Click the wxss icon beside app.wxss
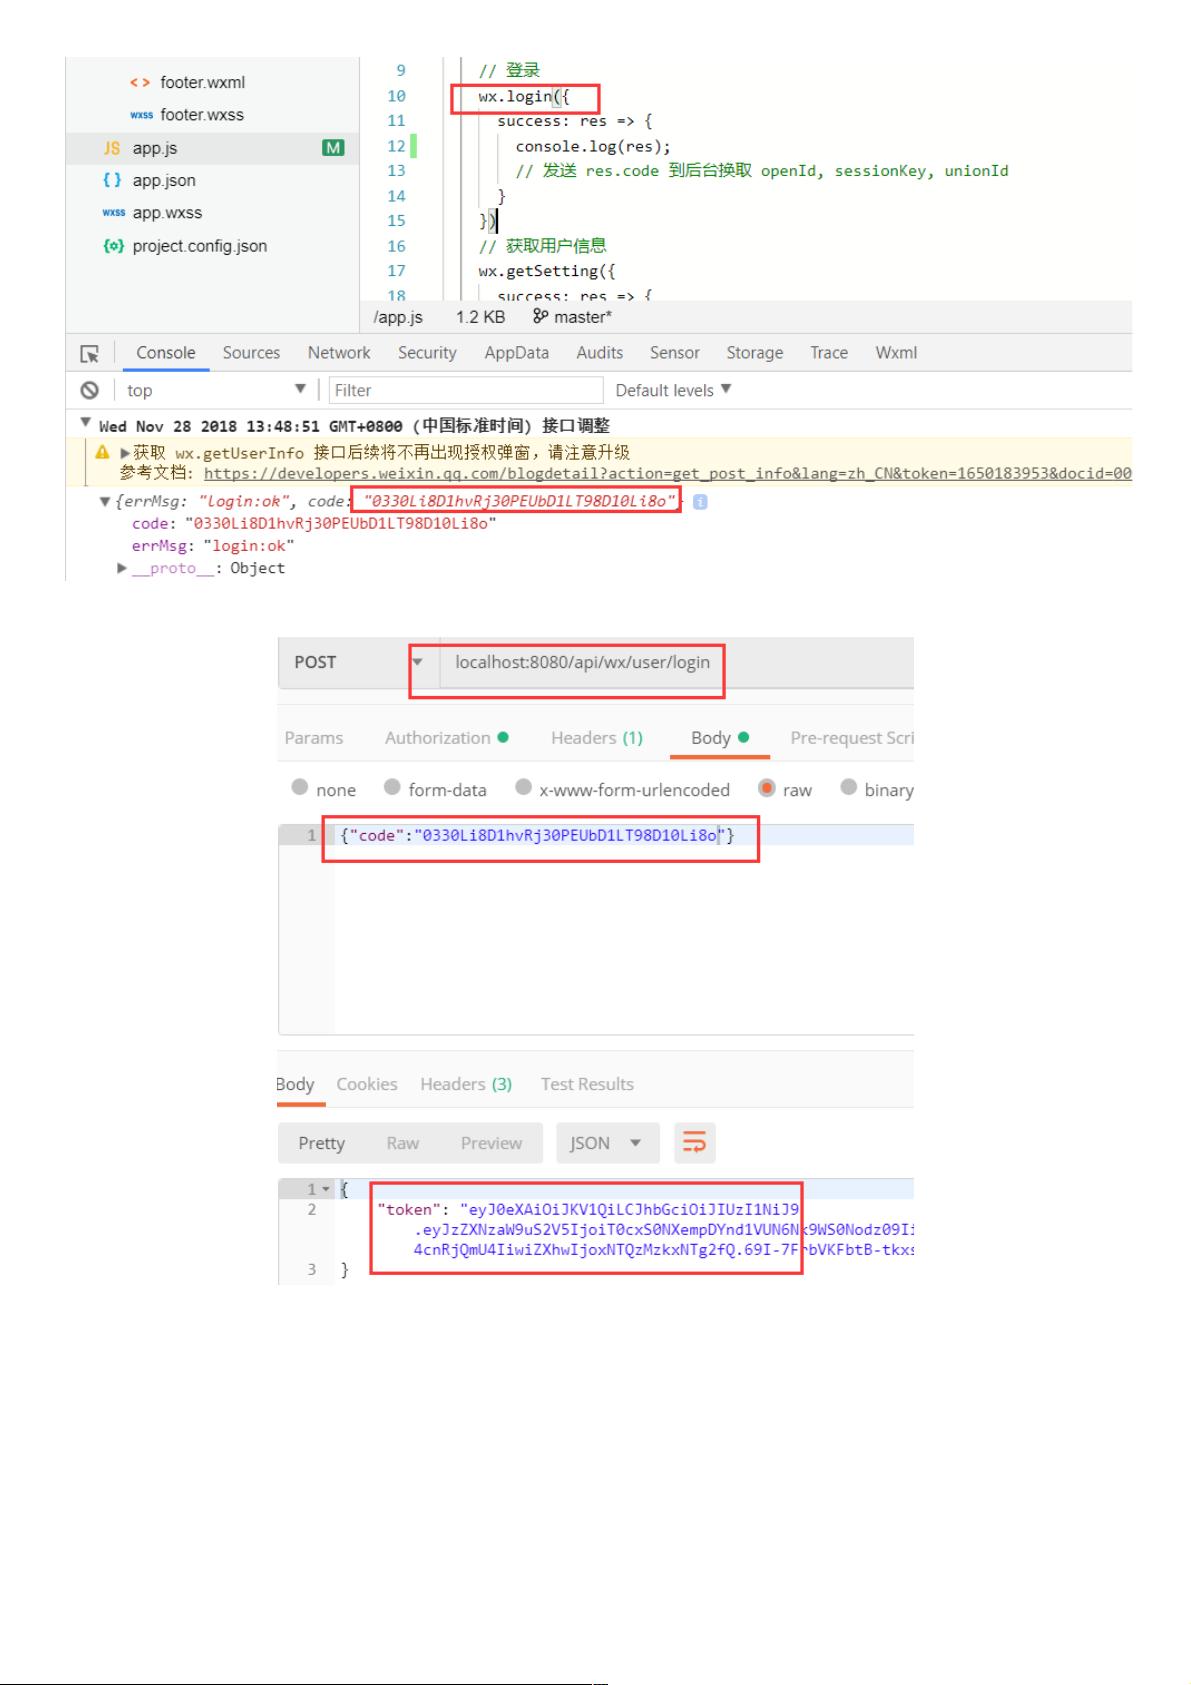The height and width of the screenshot is (1685, 1191). (x=113, y=213)
